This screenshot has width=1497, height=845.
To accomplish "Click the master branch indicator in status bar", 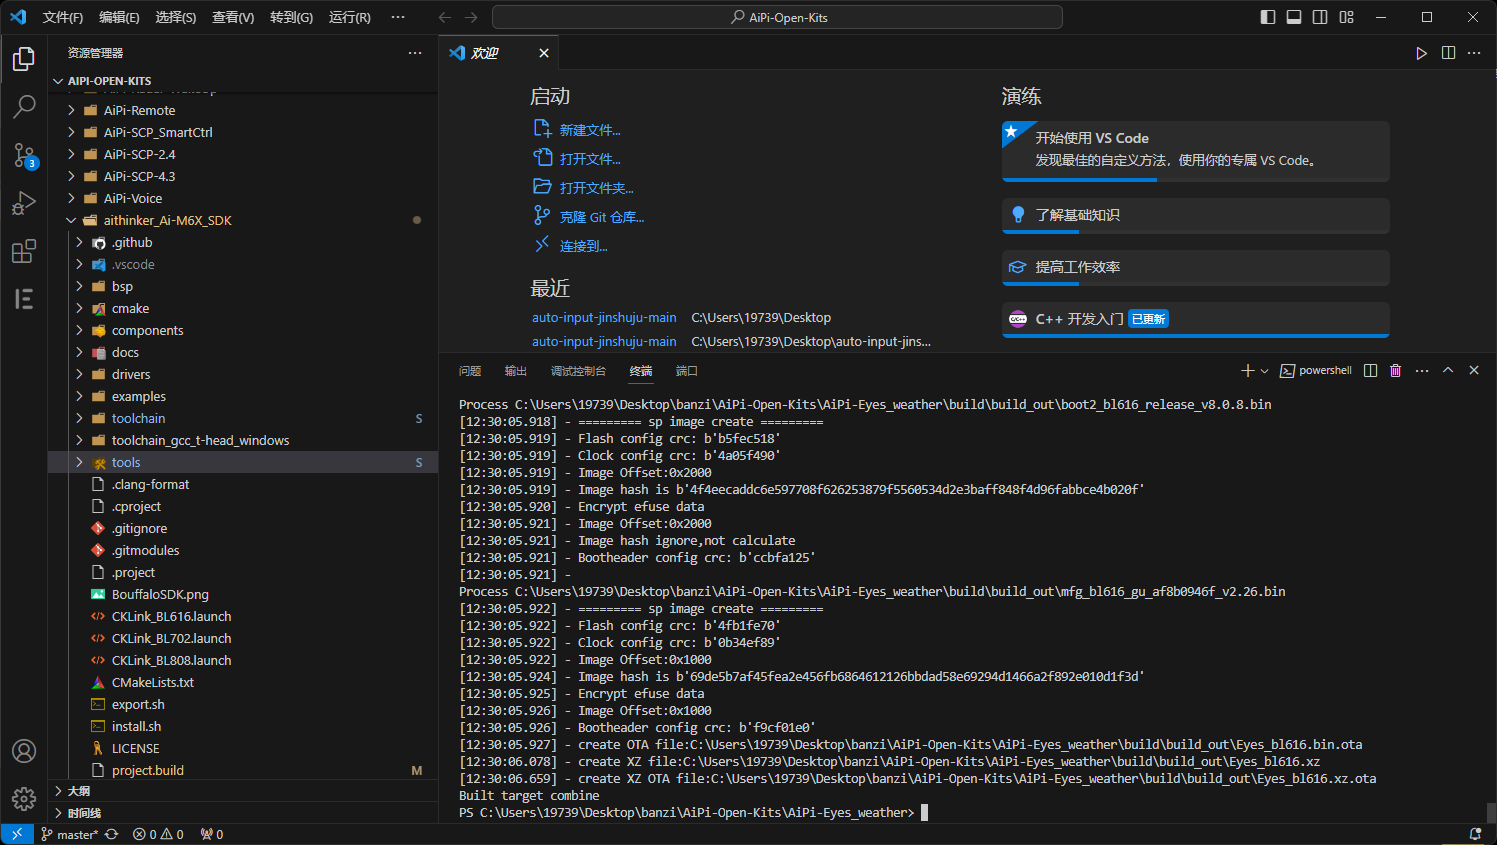I will tap(69, 834).
